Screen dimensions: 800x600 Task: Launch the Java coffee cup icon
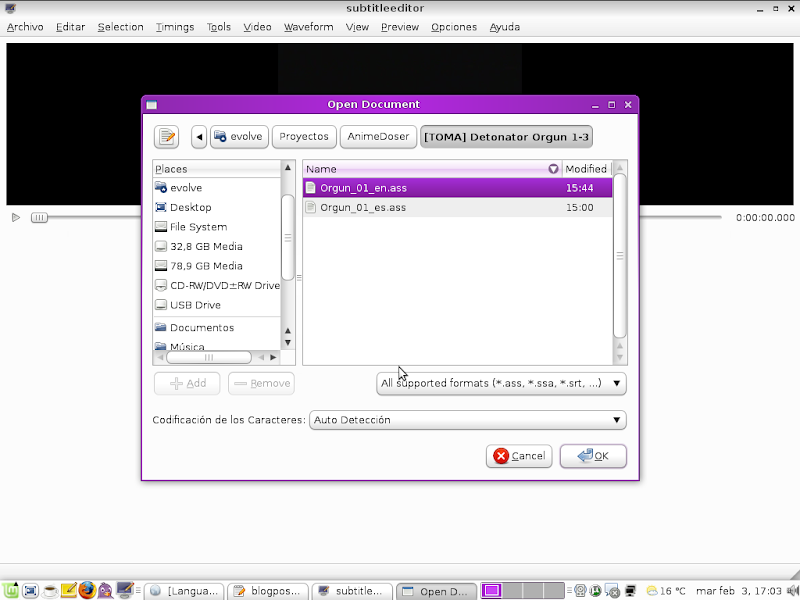click(x=50, y=591)
